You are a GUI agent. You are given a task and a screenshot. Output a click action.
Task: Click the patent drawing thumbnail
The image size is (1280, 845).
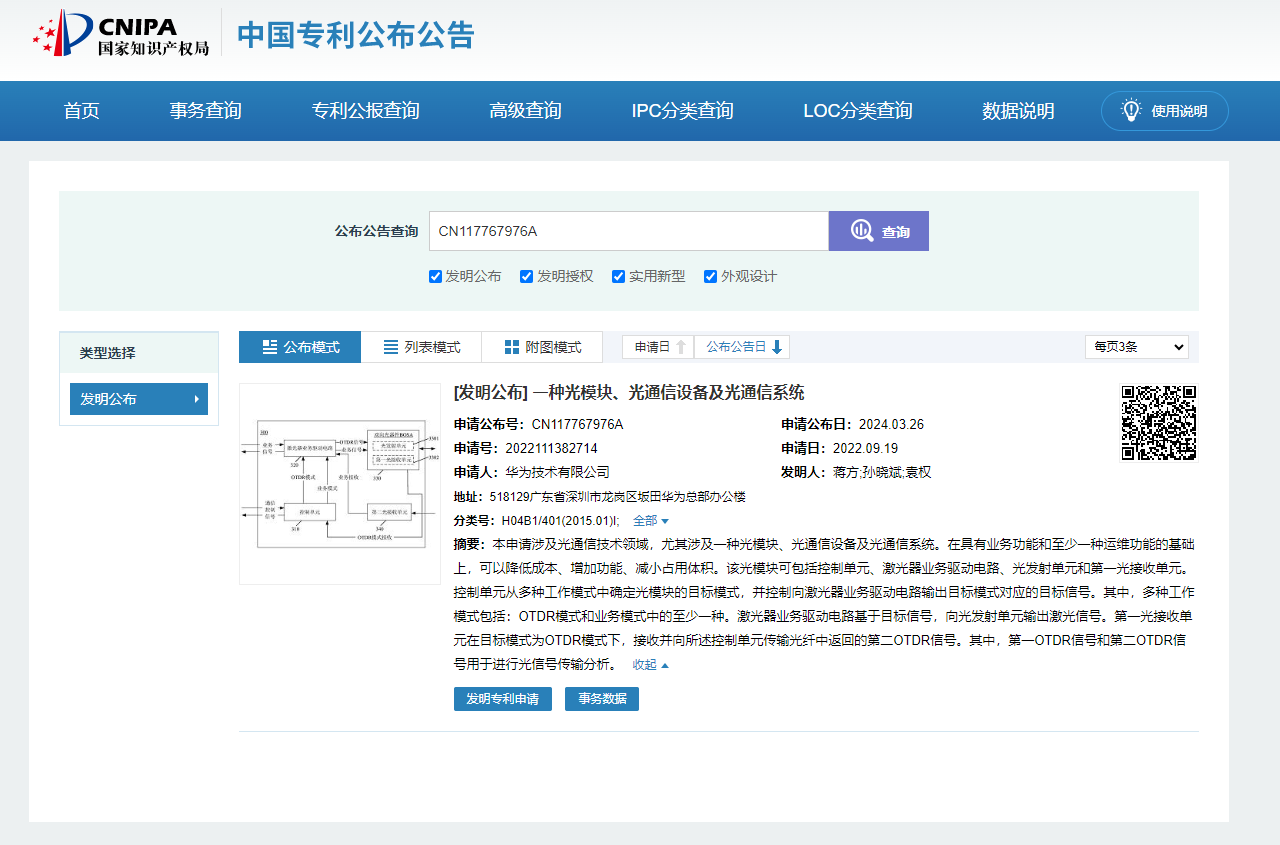point(340,484)
